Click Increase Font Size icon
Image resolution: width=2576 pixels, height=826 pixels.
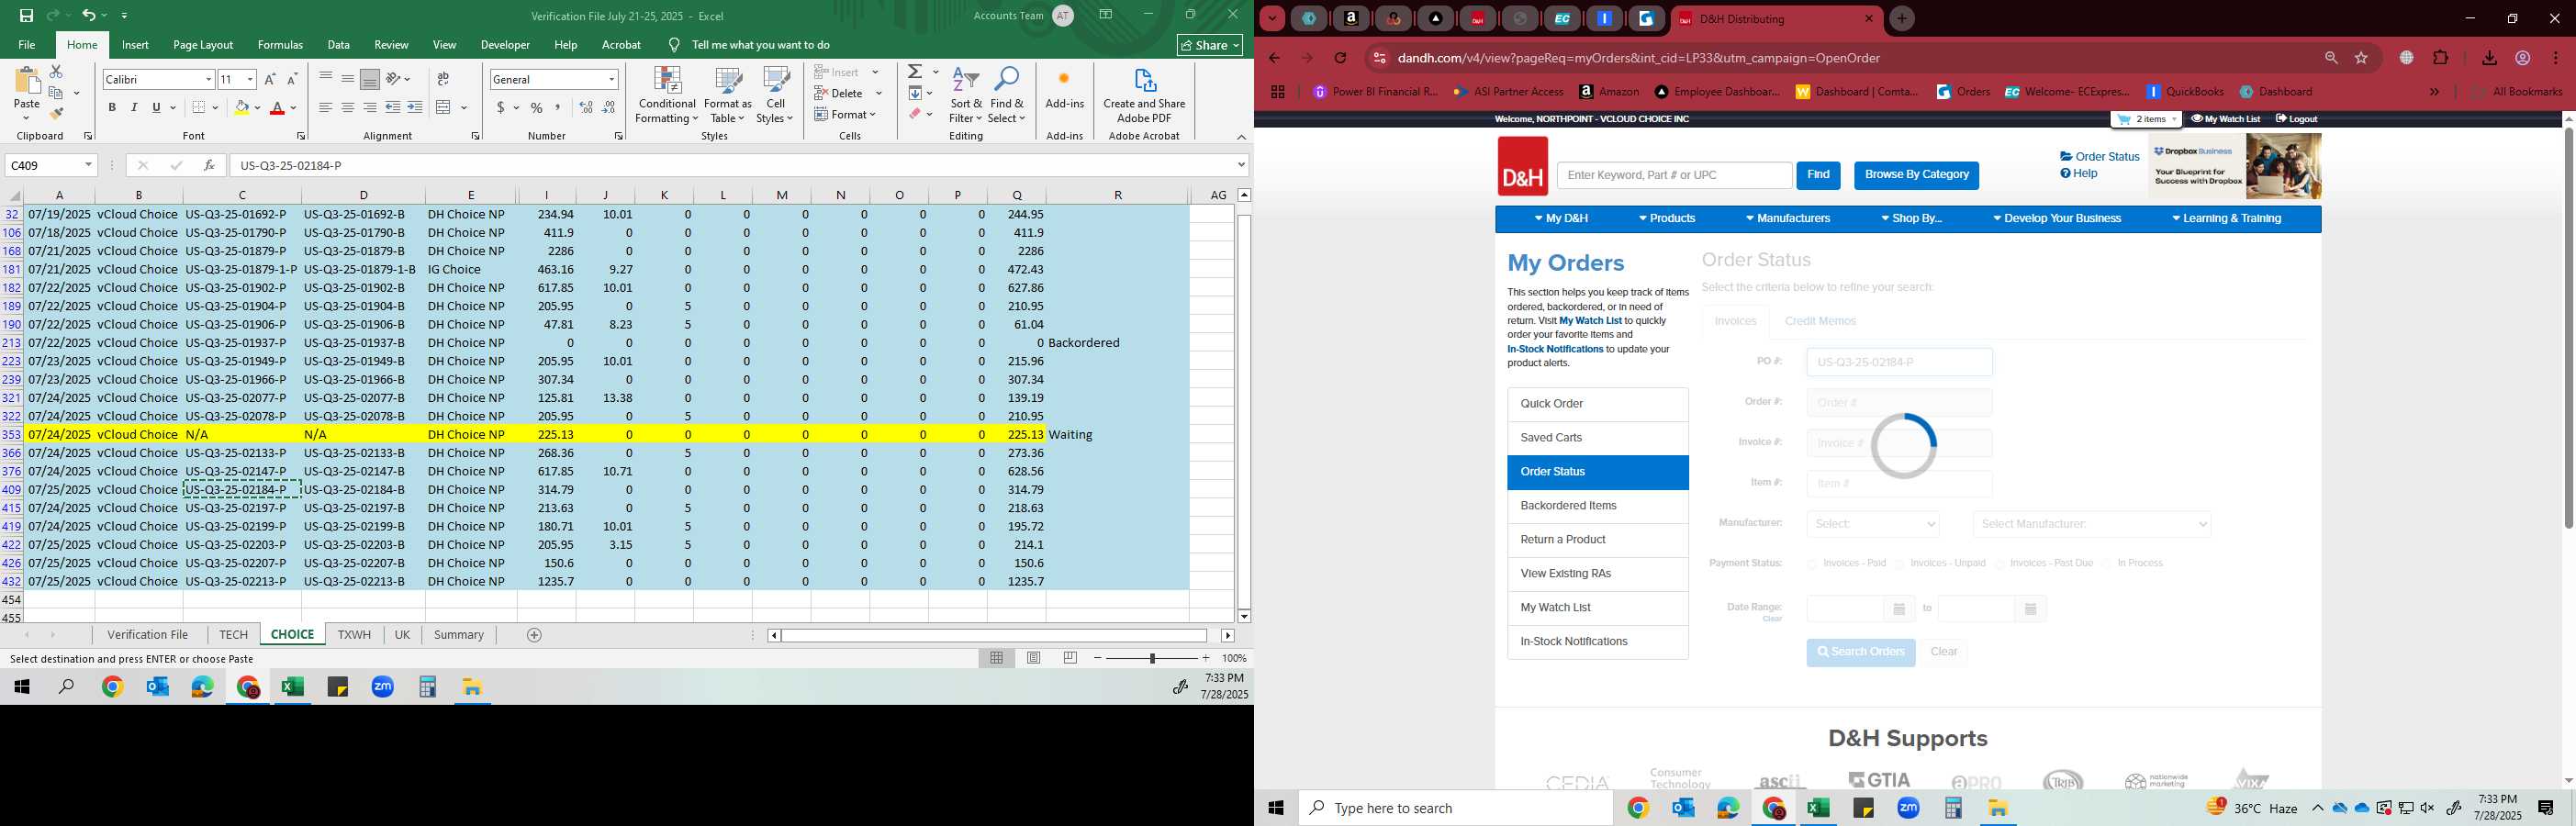coord(270,79)
